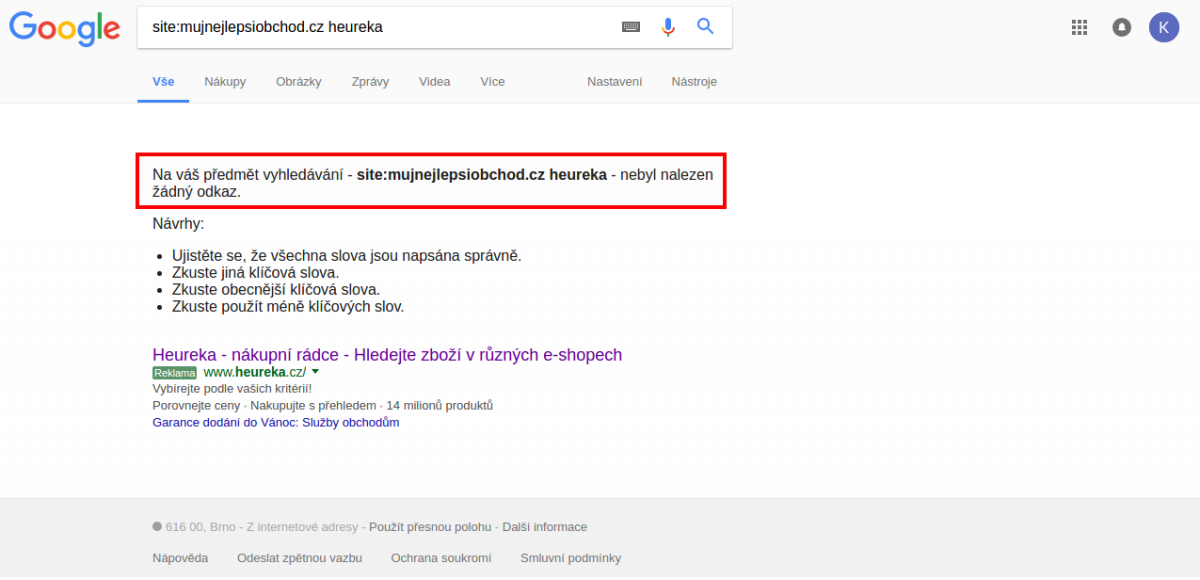Click Odeslat zpětnou vazbu link

click(x=299, y=558)
